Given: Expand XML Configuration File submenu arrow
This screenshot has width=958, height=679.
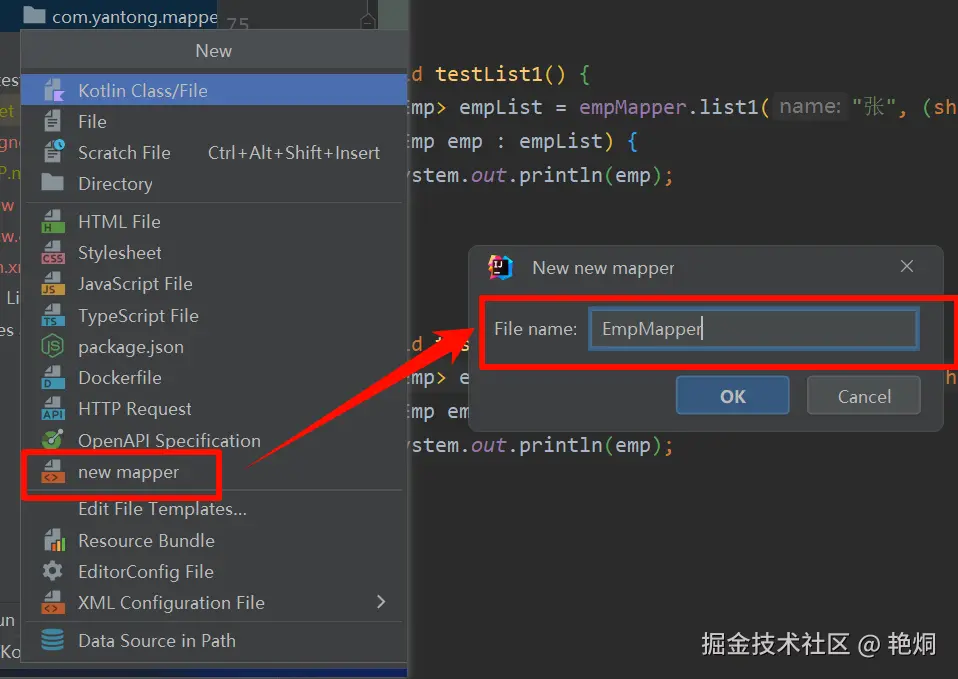Looking at the screenshot, I should (x=381, y=602).
